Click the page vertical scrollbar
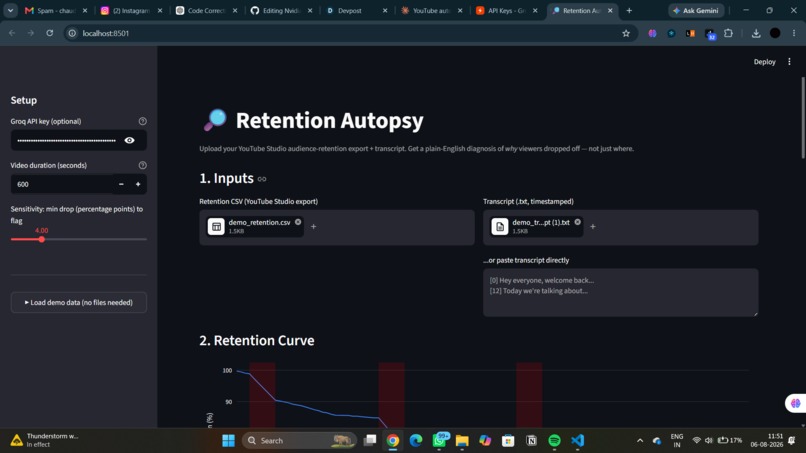The height and width of the screenshot is (453, 806). click(x=803, y=117)
